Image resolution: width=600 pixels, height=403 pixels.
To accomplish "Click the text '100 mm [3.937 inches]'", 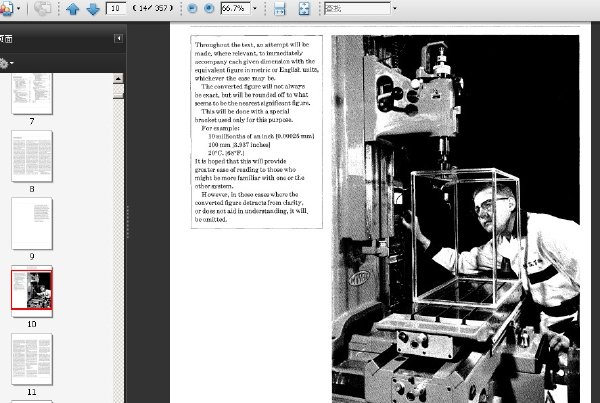I will 239,145.
